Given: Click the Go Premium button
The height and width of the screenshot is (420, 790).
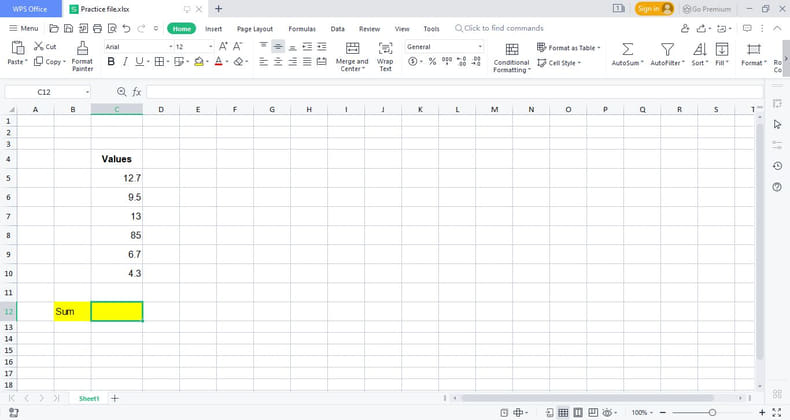Looking at the screenshot, I should tap(706, 9).
